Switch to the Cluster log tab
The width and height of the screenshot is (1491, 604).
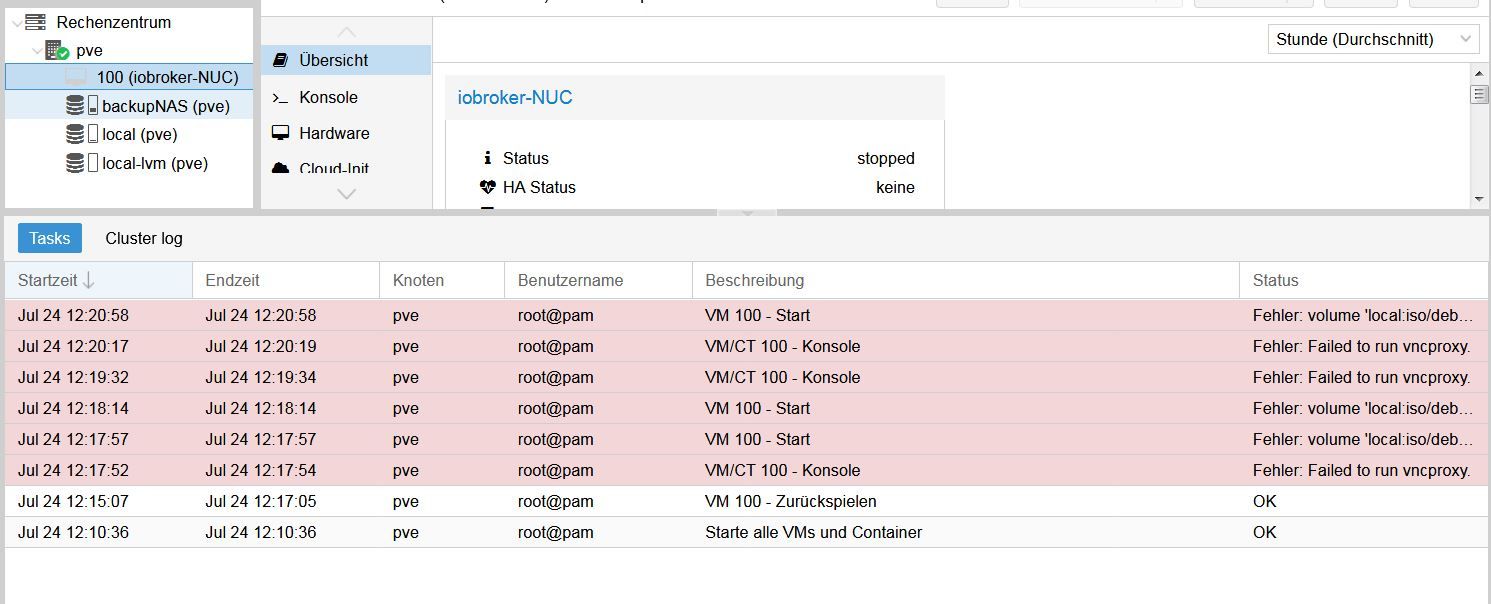(144, 238)
